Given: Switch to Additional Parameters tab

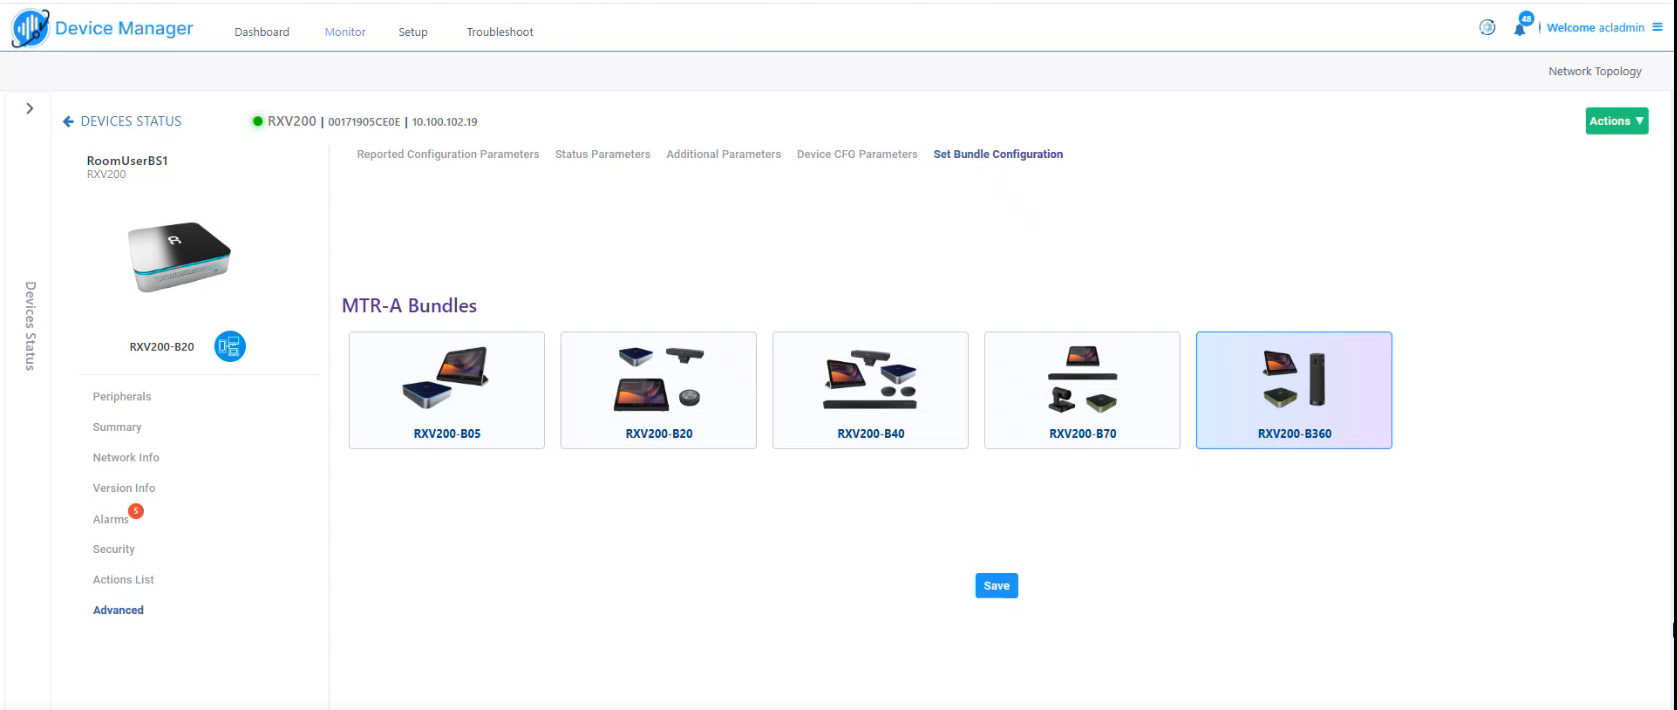Looking at the screenshot, I should click(x=724, y=154).
